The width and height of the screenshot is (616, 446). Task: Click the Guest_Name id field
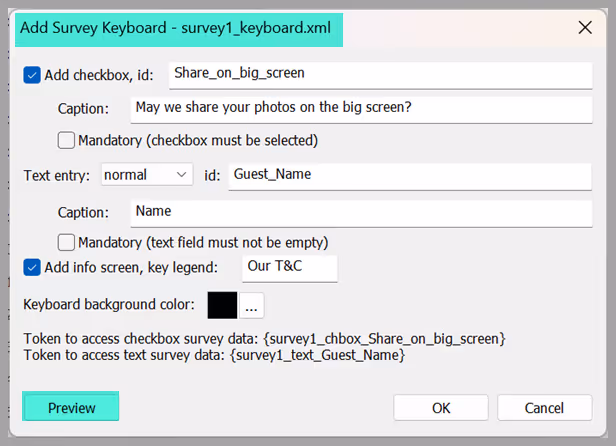coord(410,176)
